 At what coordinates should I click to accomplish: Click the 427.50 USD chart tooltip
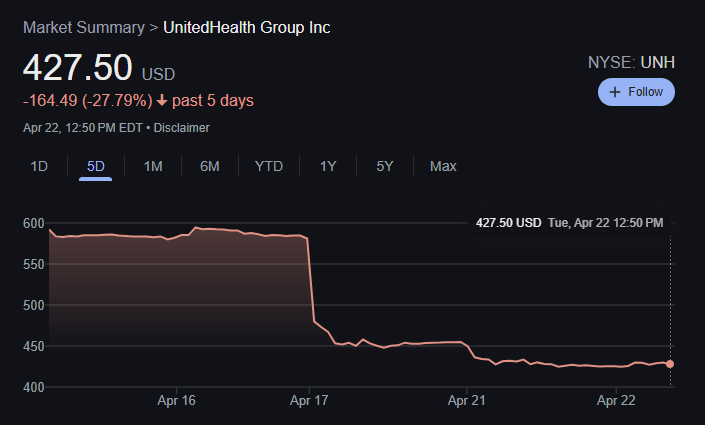click(x=569, y=222)
